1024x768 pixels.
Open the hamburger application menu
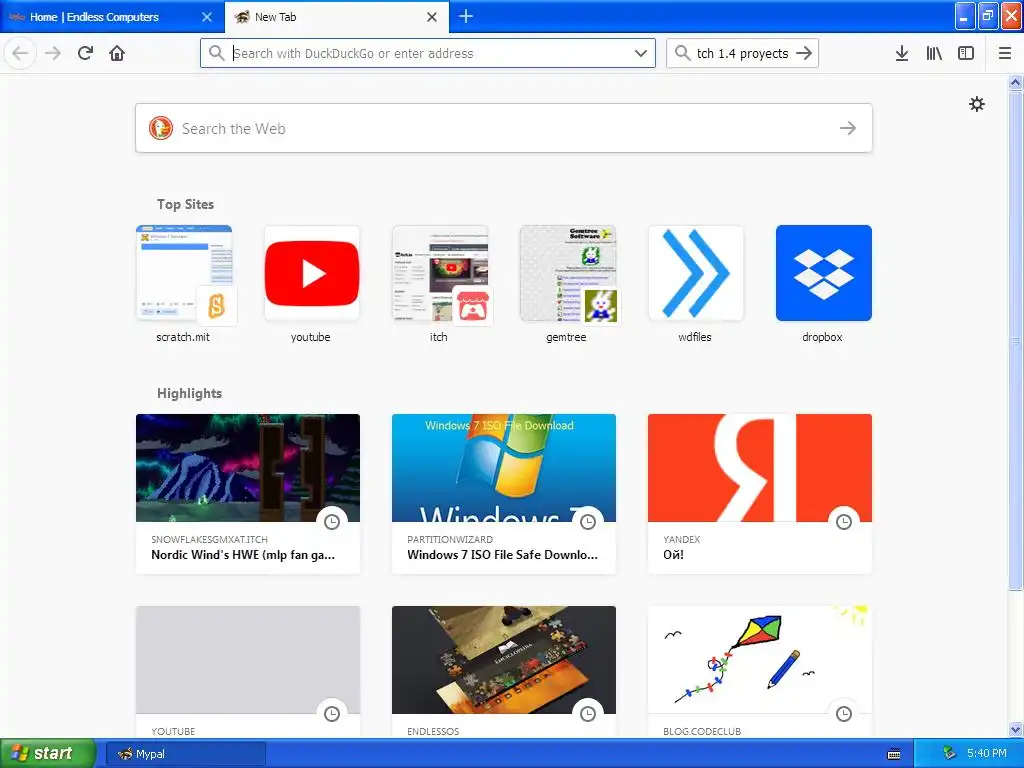click(x=1005, y=53)
